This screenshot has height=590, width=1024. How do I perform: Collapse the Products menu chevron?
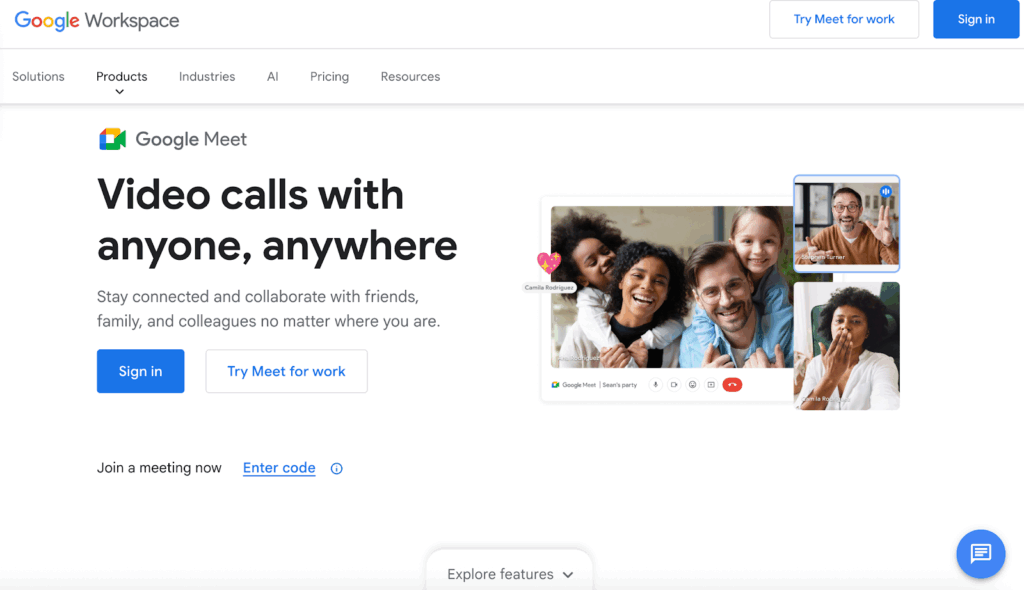(120, 92)
